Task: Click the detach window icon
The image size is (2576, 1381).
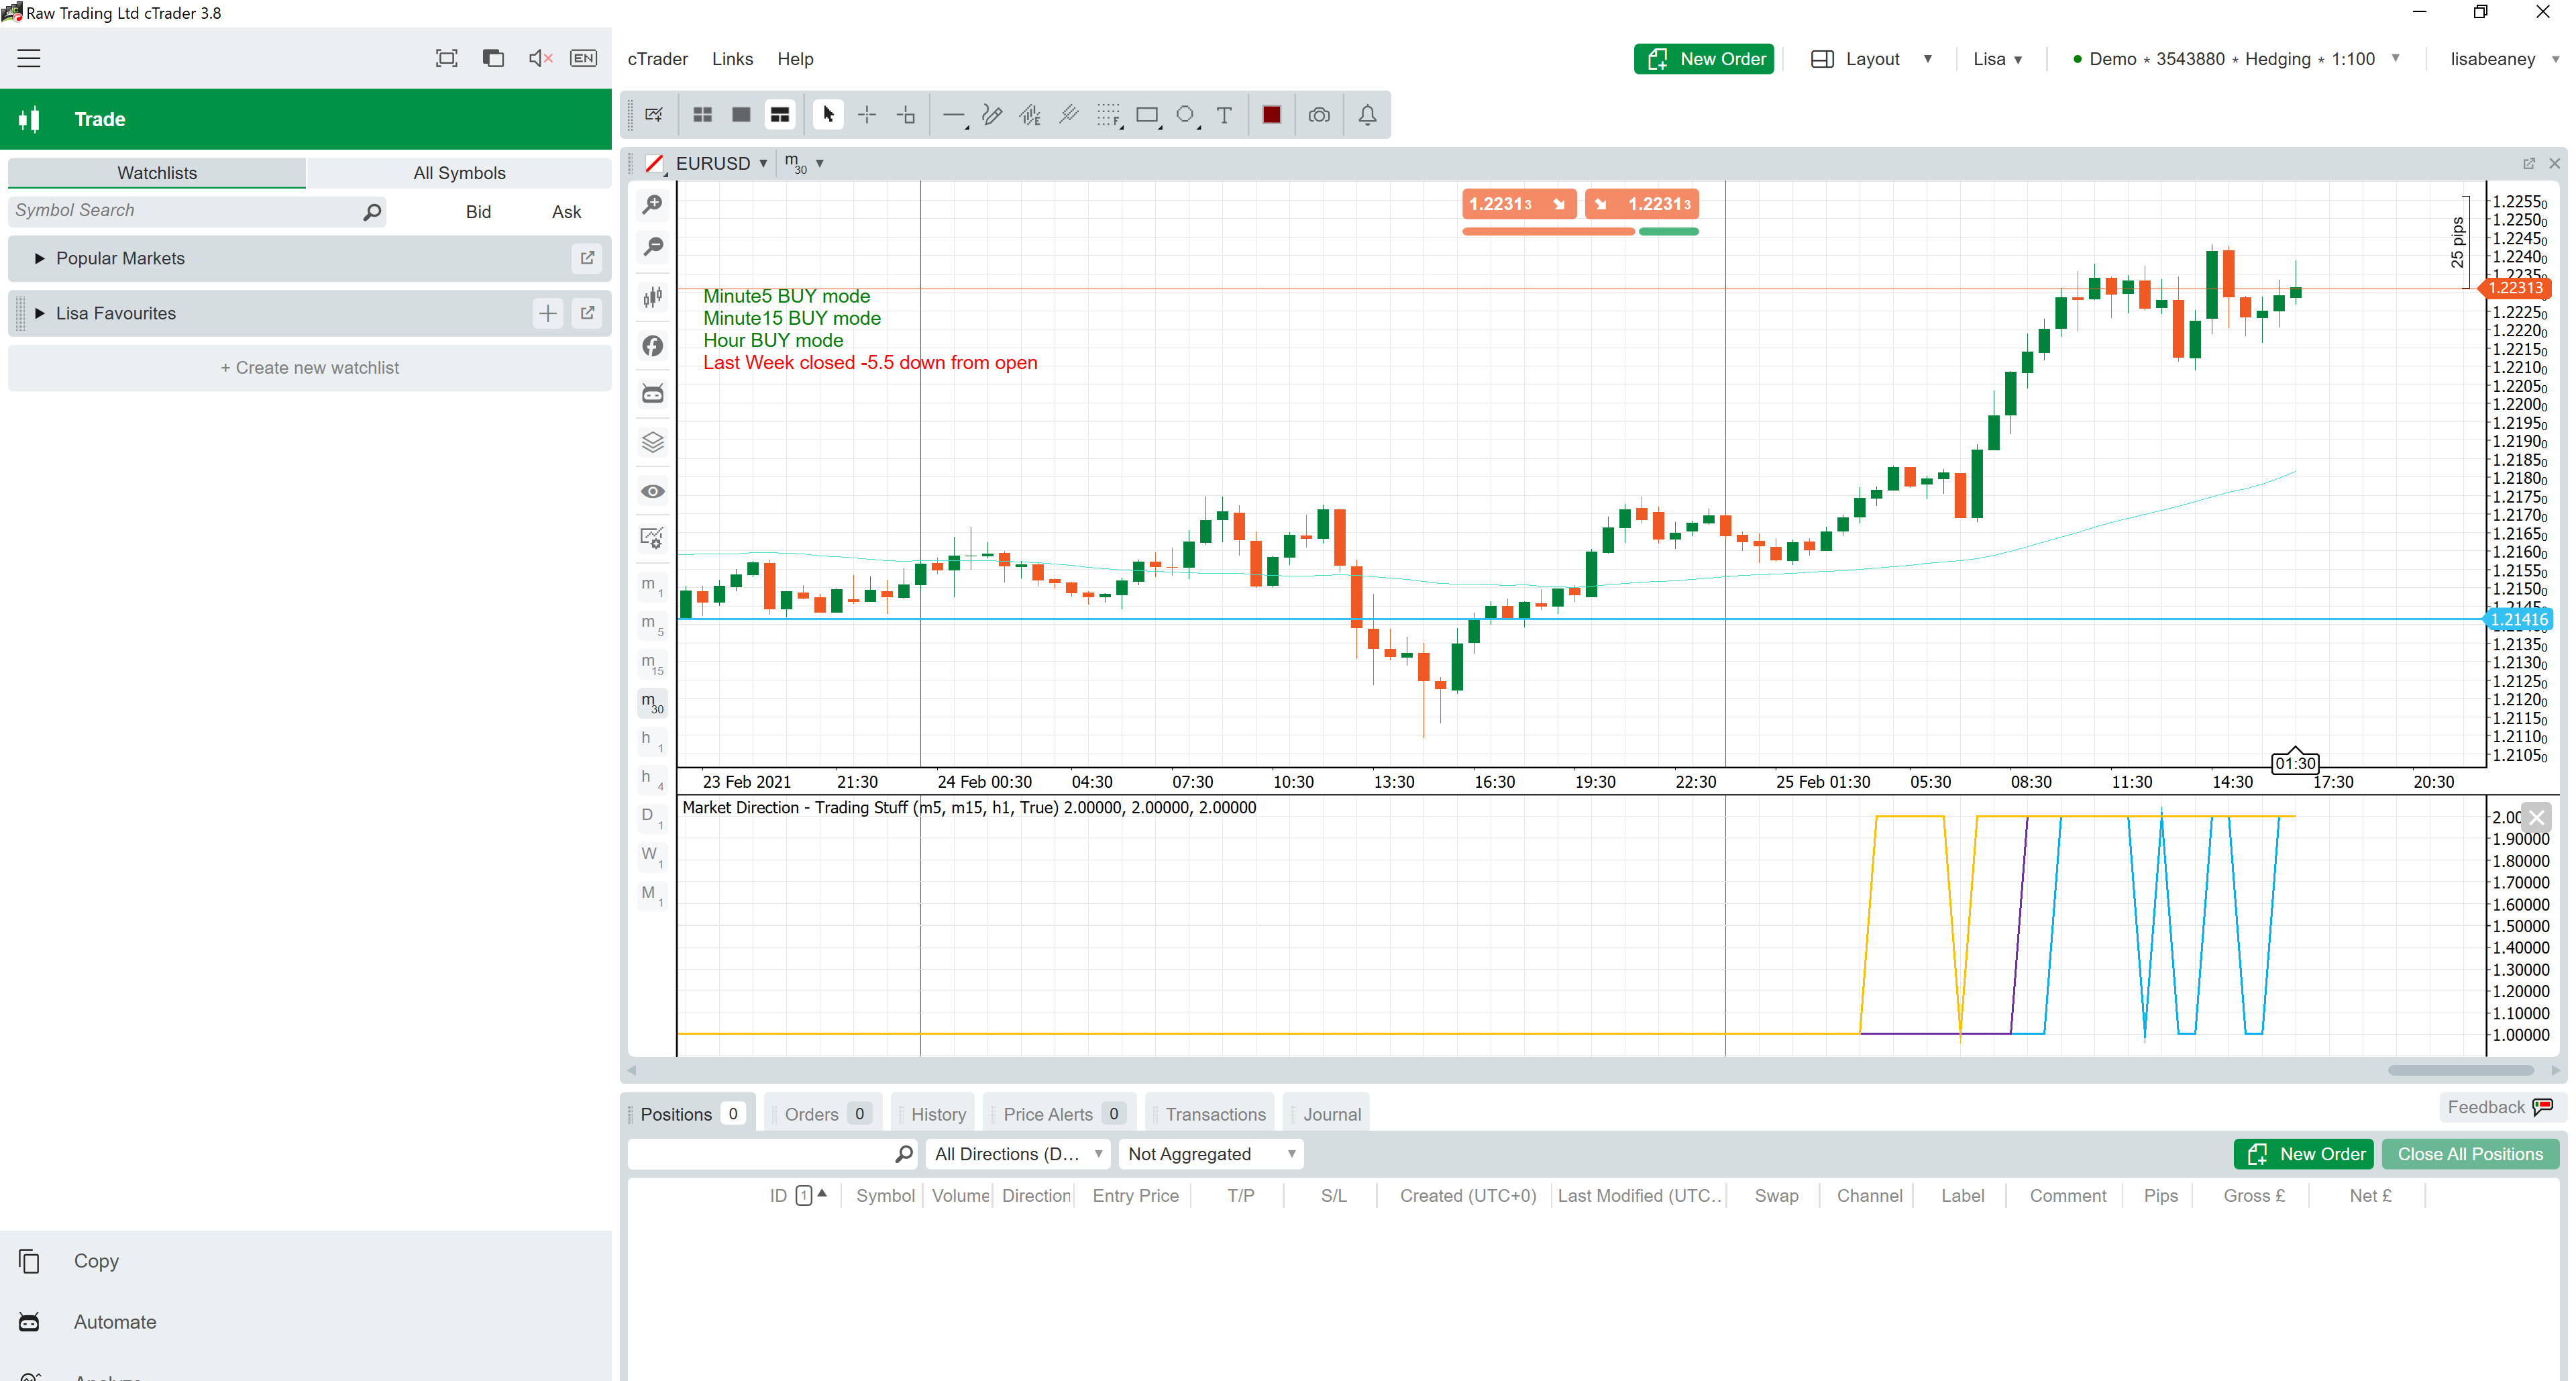Action: [x=493, y=58]
